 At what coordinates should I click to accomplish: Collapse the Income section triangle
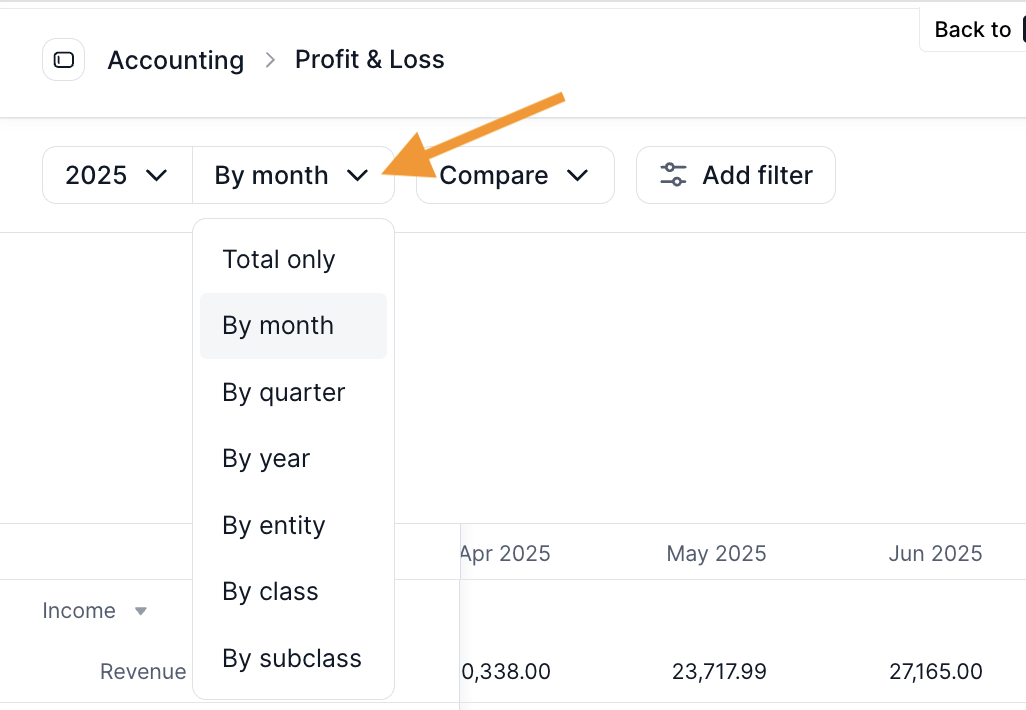141,611
